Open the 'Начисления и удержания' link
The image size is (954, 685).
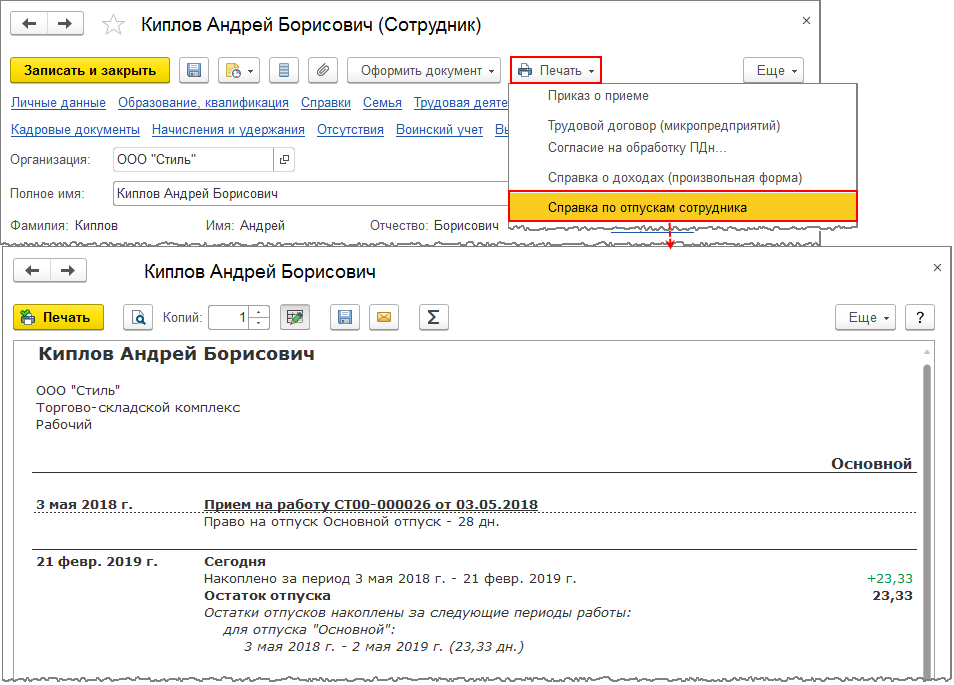tap(228, 130)
